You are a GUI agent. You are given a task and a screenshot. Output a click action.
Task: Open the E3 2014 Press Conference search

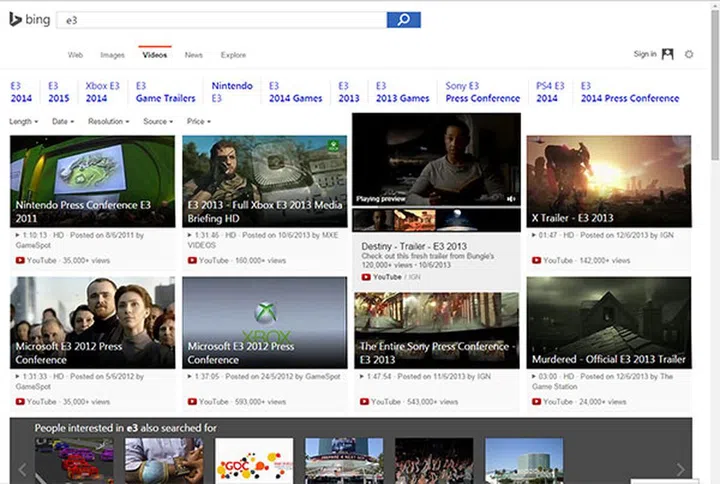point(630,92)
